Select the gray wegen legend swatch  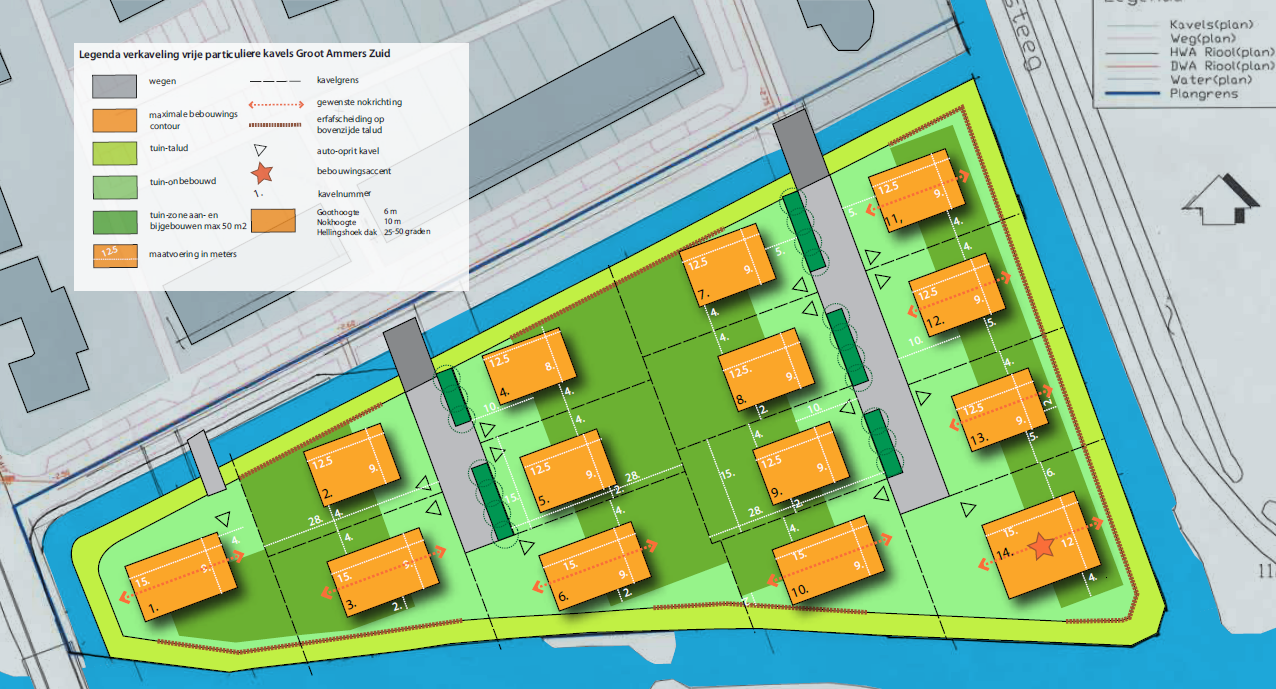[x=115, y=85]
